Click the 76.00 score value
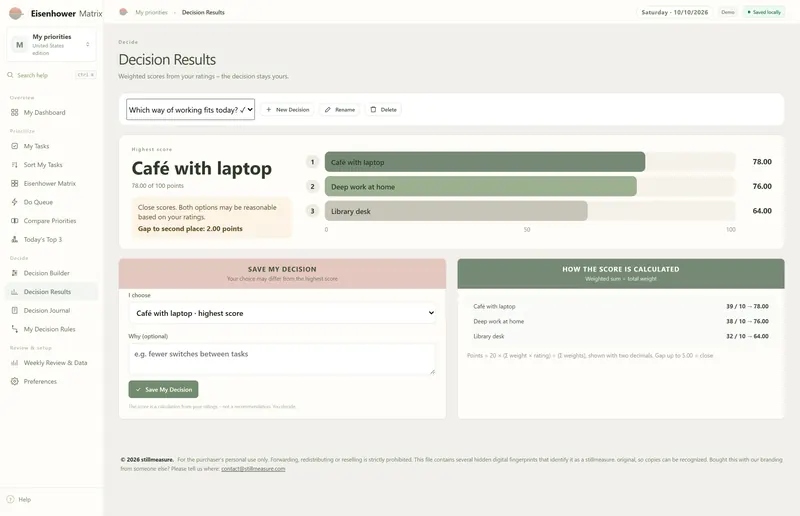The image size is (800, 516). click(762, 186)
